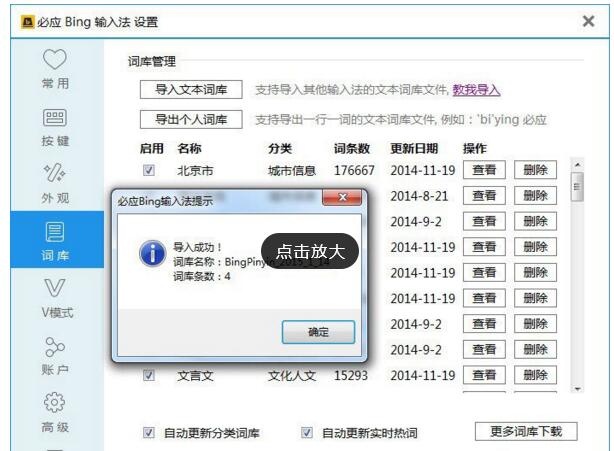Click the 操作 column header
This screenshot has height=451, width=614.
tap(475, 148)
